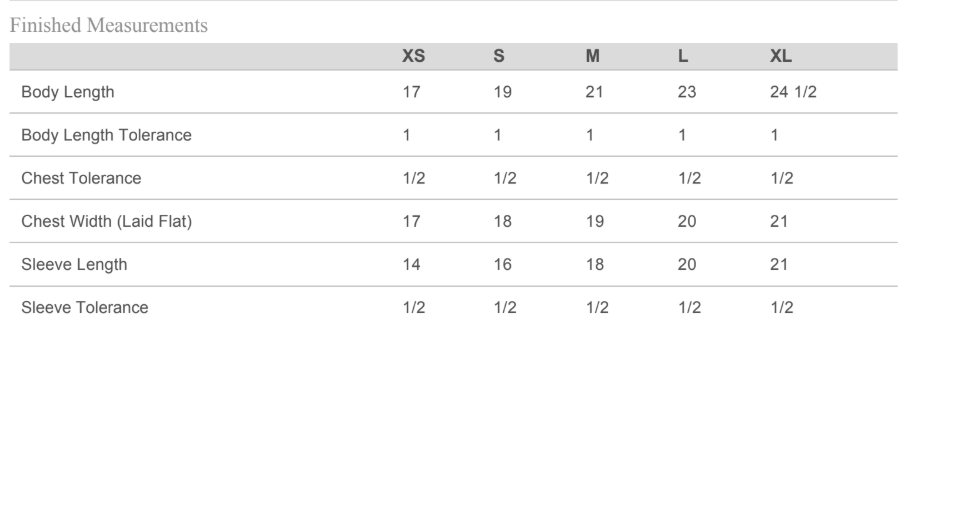The height and width of the screenshot is (523, 956).
Task: Click the XL Chest Tolerance value 1/2
Action: (x=782, y=178)
